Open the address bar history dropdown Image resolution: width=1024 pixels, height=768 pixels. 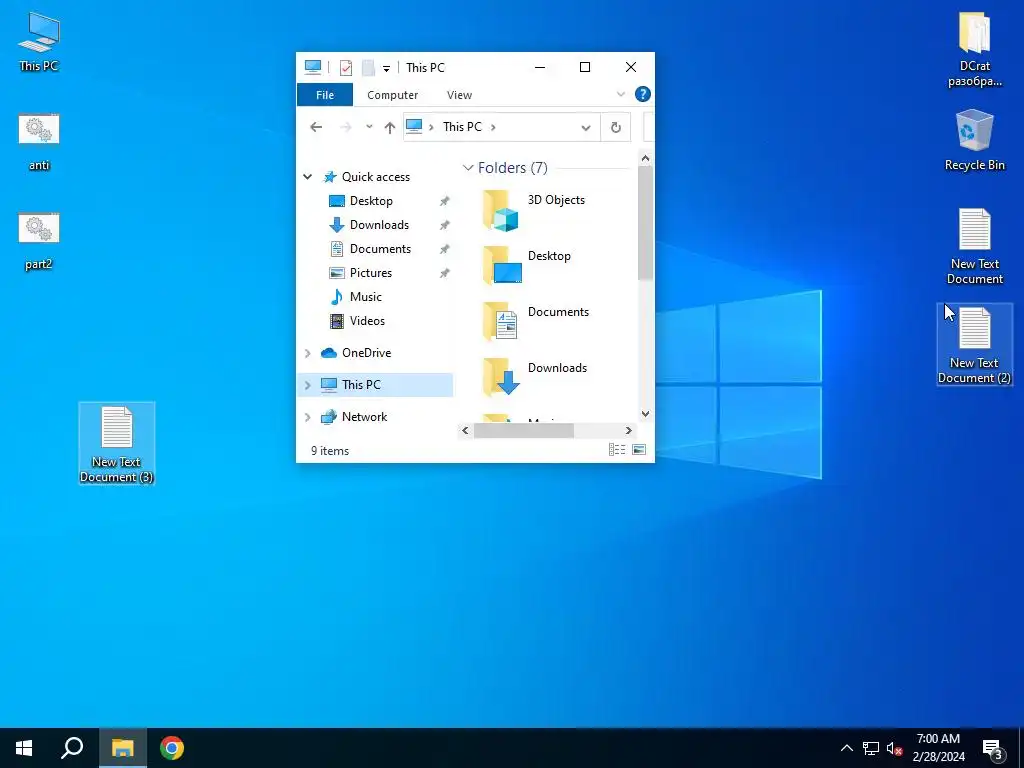pos(586,127)
